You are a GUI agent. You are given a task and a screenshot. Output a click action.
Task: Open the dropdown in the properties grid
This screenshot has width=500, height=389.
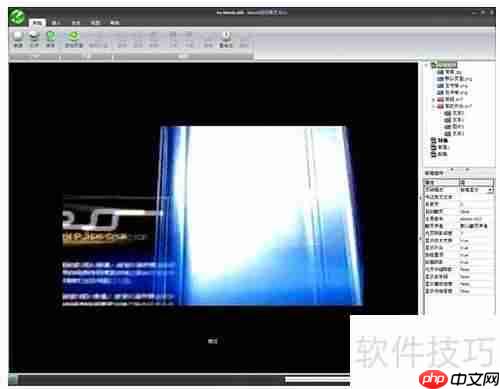click(490, 190)
